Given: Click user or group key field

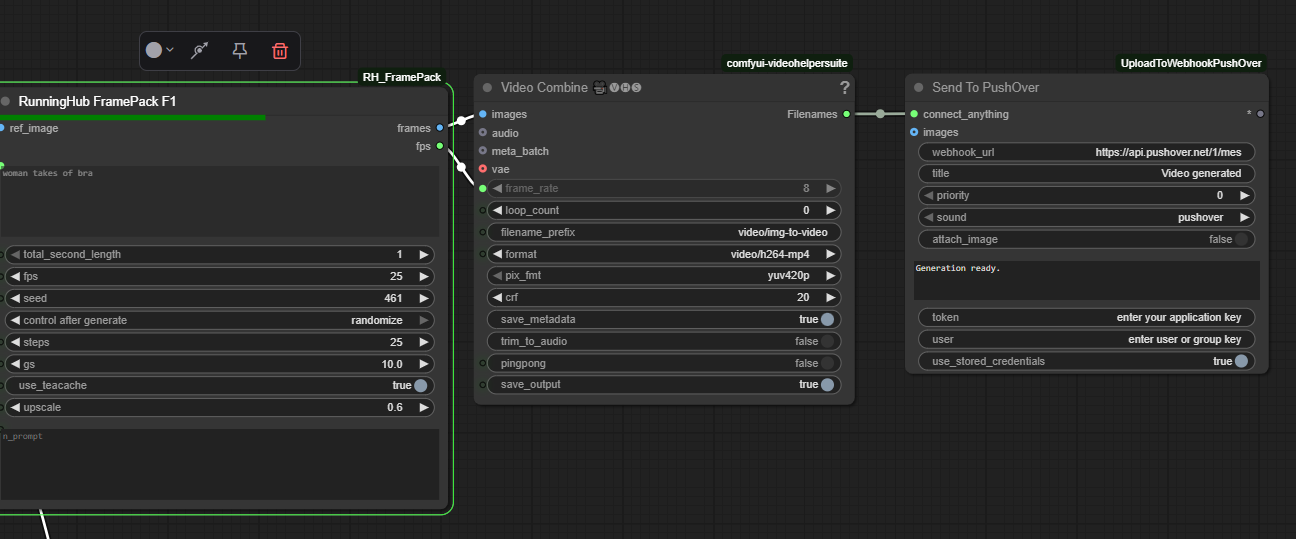Looking at the screenshot, I should tap(1086, 339).
